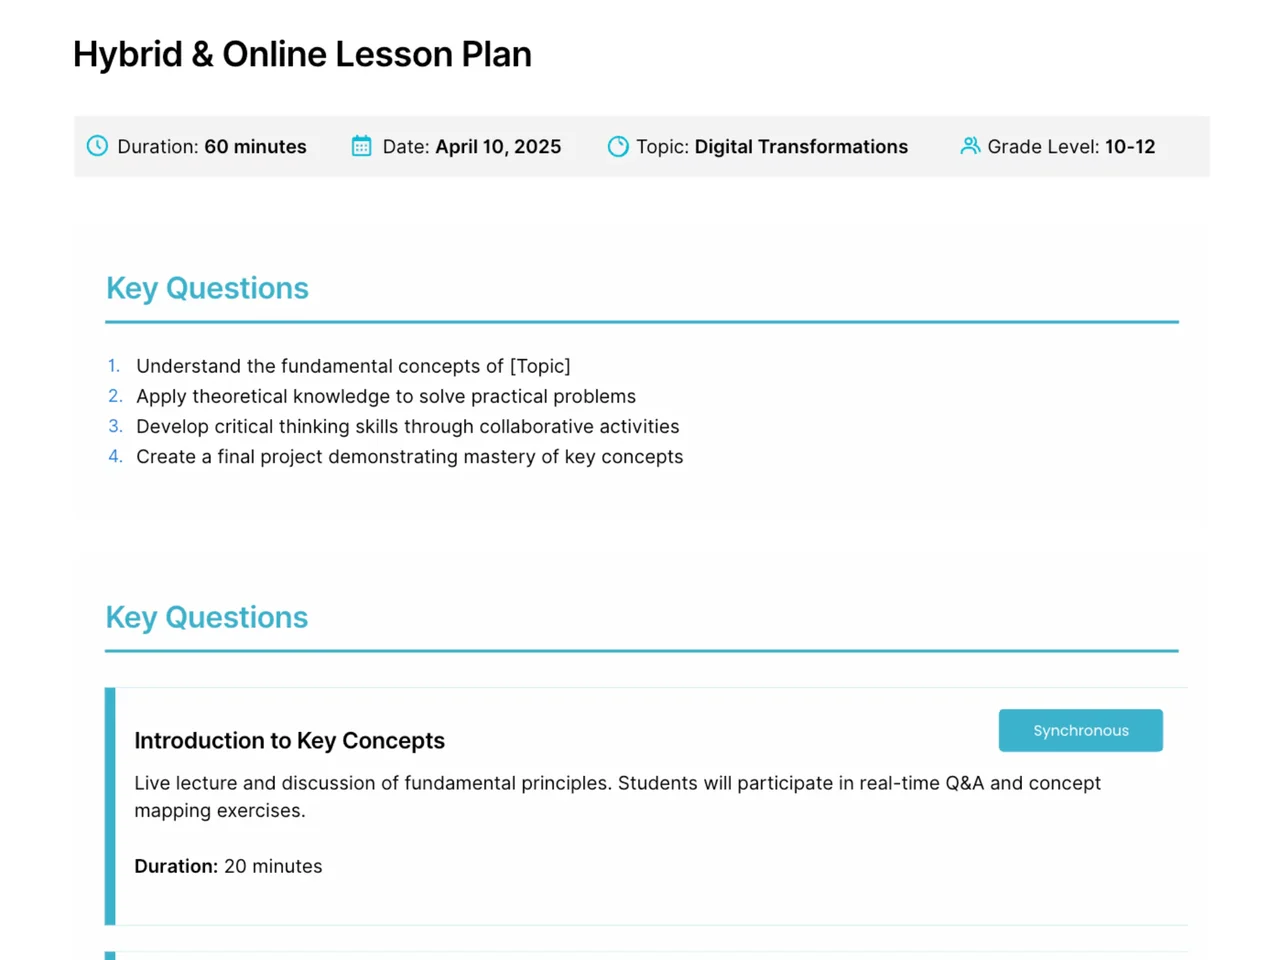Select the April 10, 2025 date value
The width and height of the screenshot is (1280, 960).
pos(498,146)
